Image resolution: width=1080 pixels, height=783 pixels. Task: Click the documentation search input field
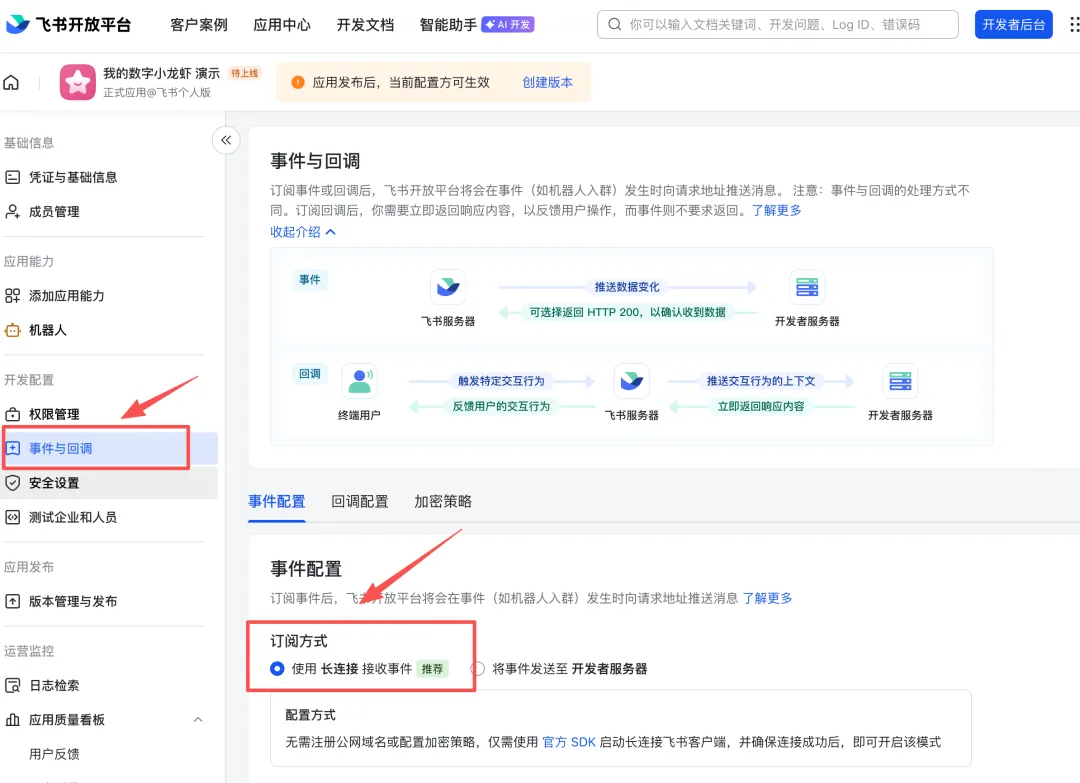click(x=778, y=25)
